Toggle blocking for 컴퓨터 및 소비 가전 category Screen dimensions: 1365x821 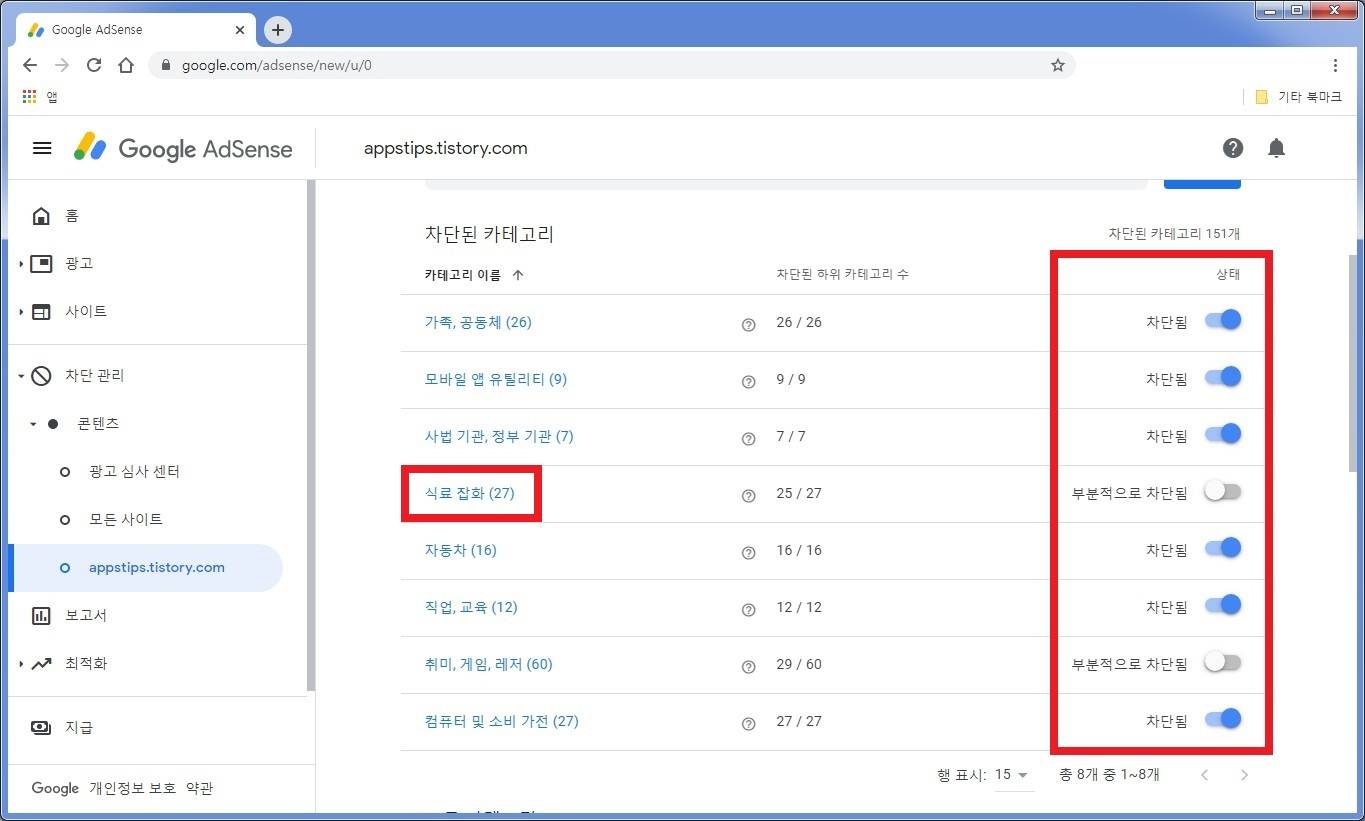point(1223,719)
